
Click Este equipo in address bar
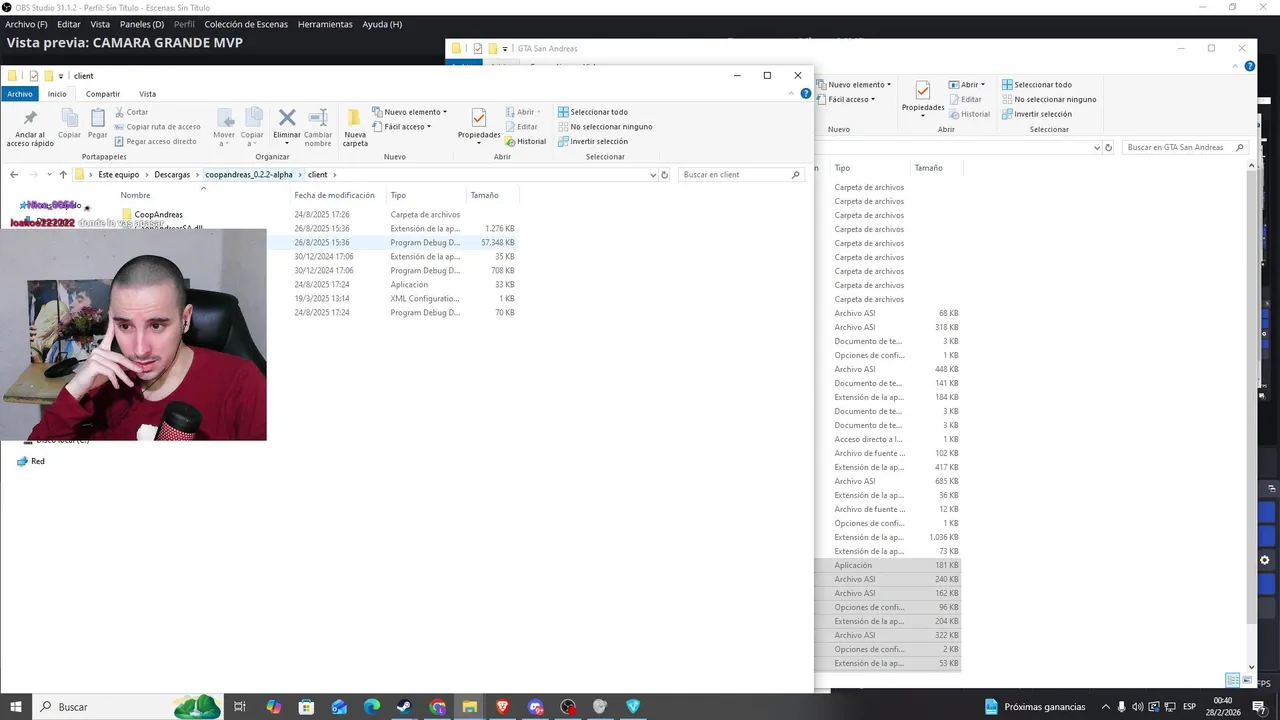pyautogui.click(x=119, y=175)
